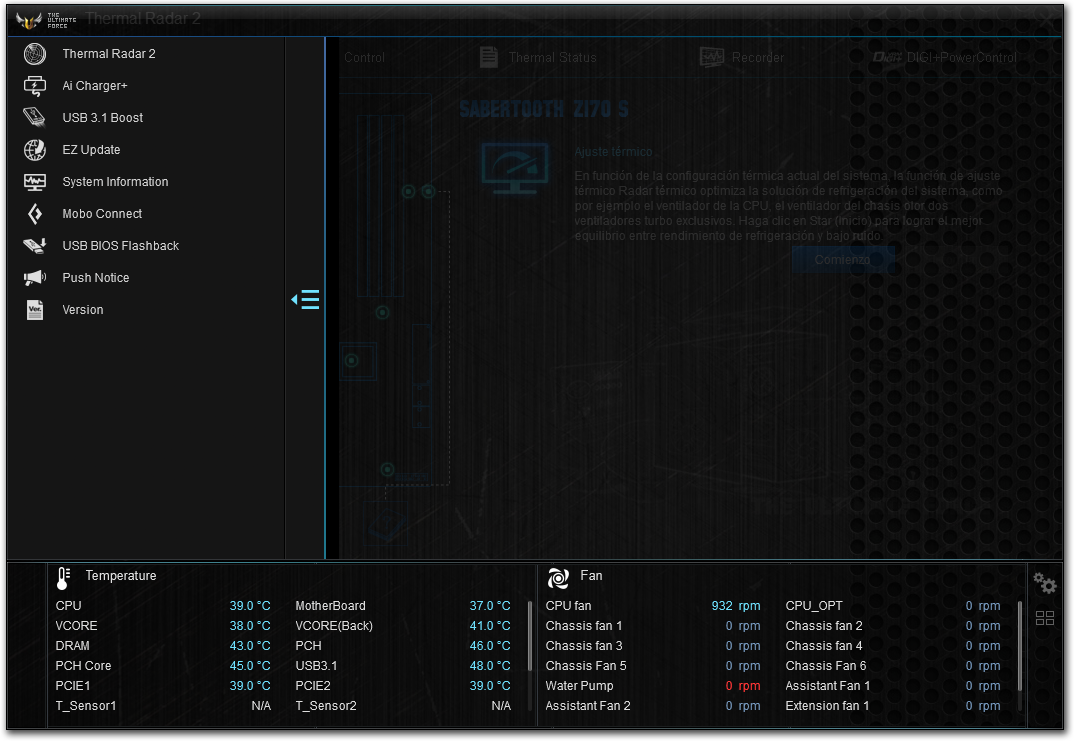Screen dimensions: 1081x743
Task: Open monitor settings via the gears icon
Action: point(1045,583)
